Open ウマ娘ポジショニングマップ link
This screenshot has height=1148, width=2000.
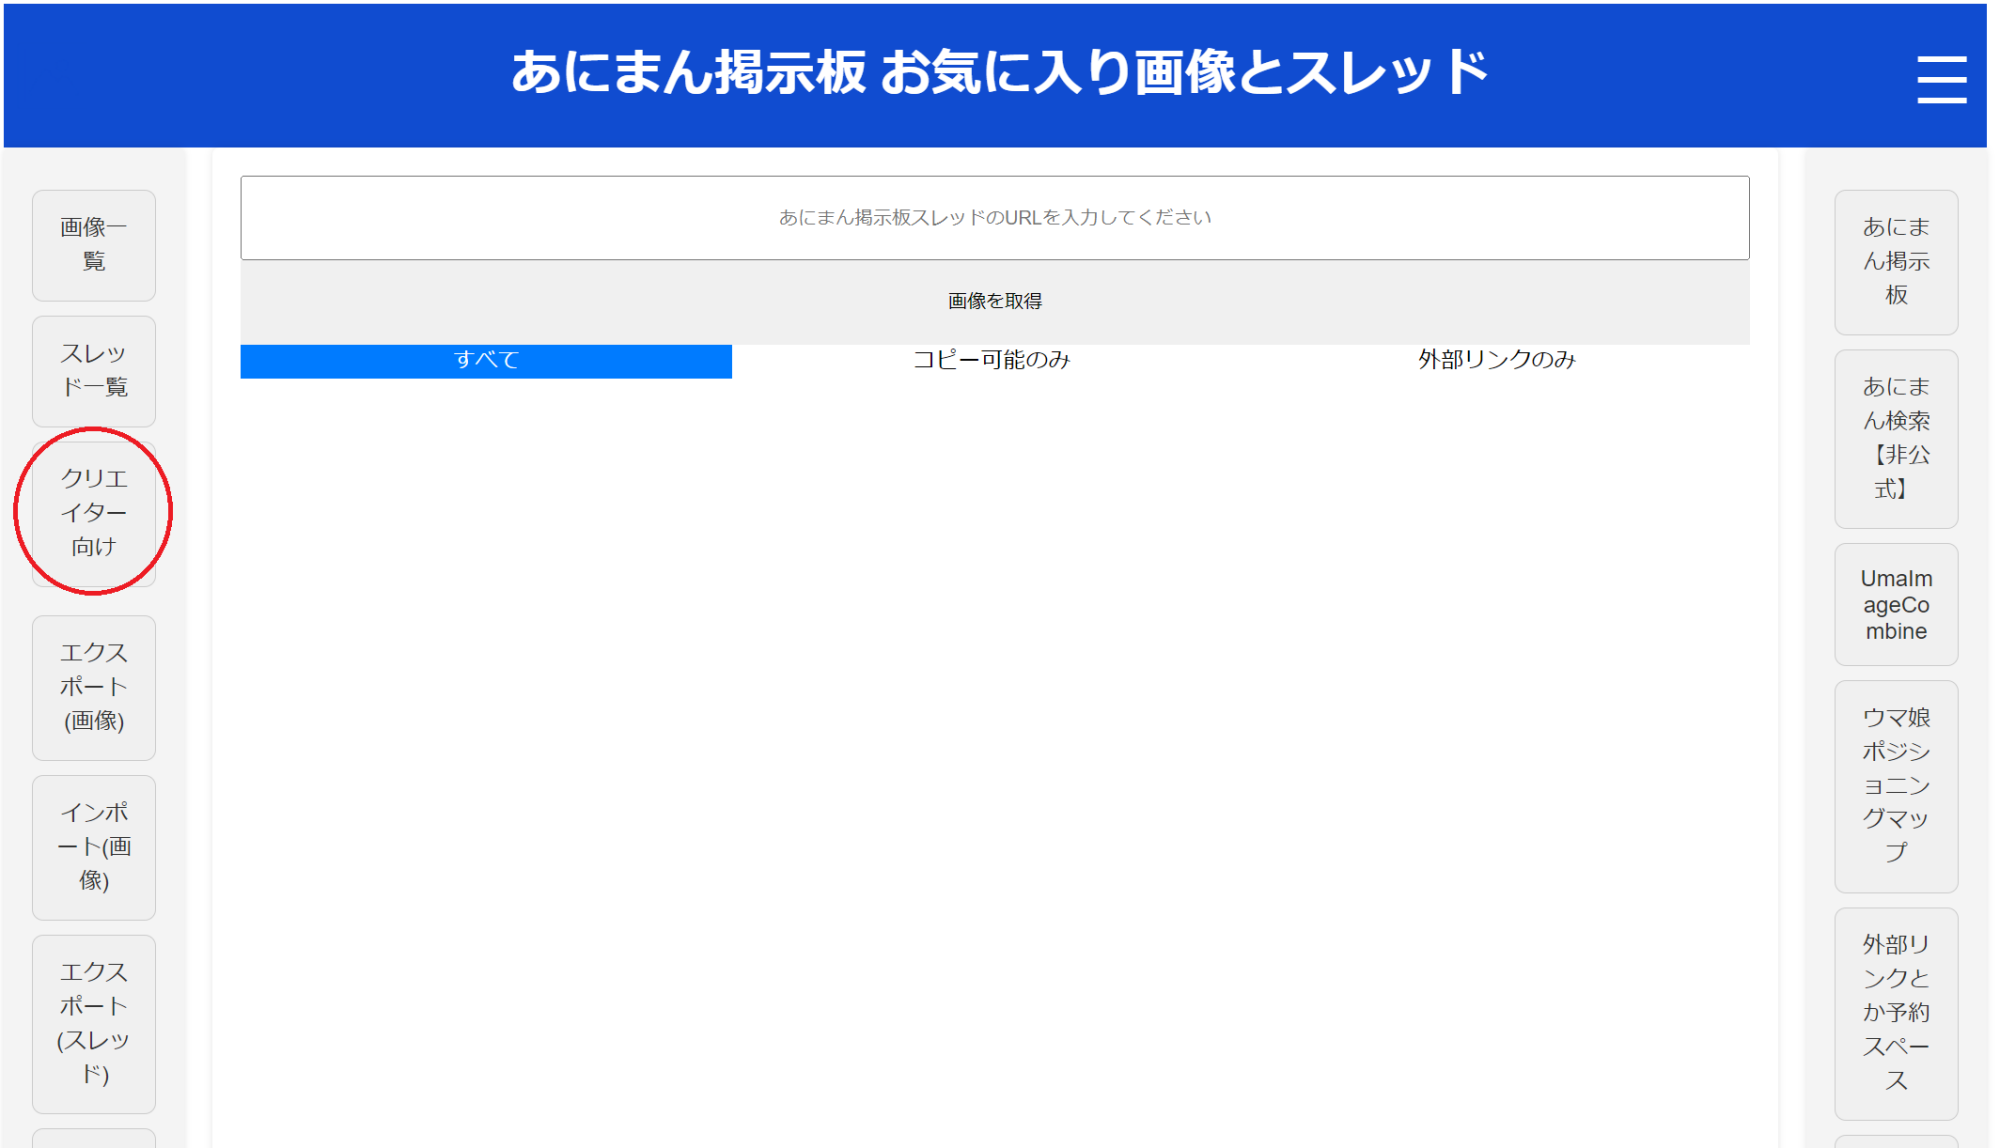click(1896, 786)
